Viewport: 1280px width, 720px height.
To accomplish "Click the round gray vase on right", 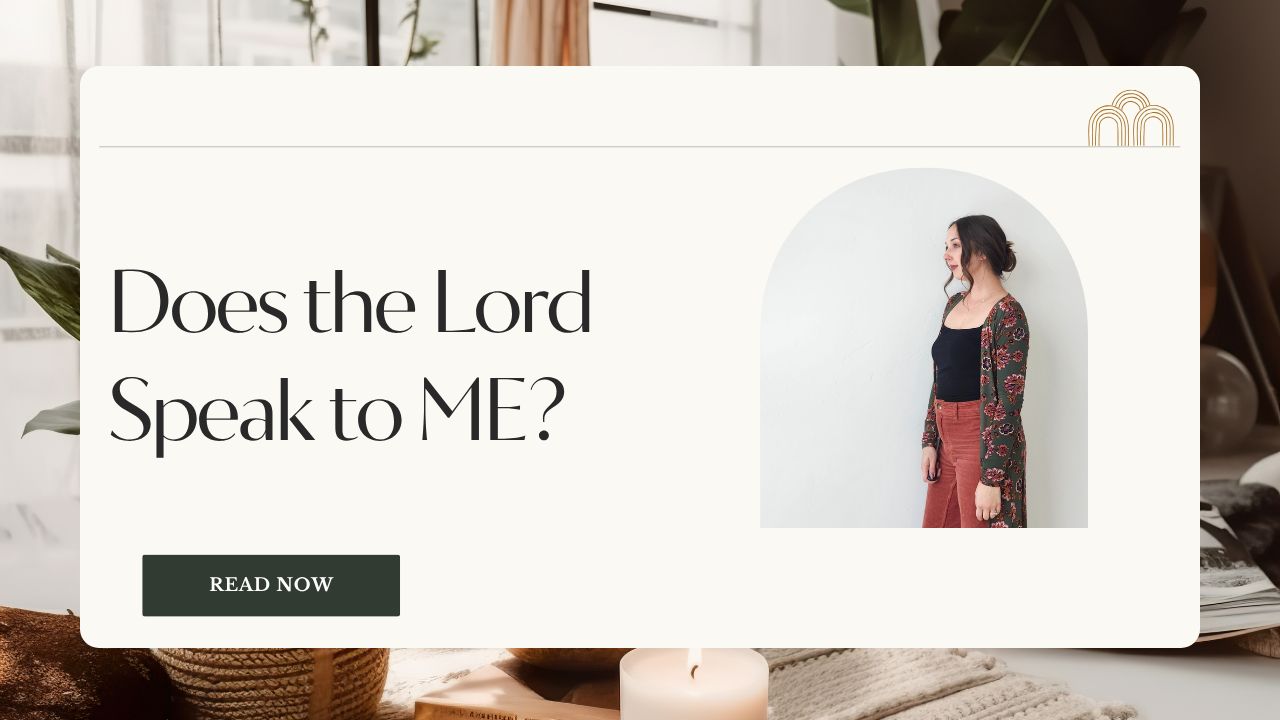I will point(1228,400).
